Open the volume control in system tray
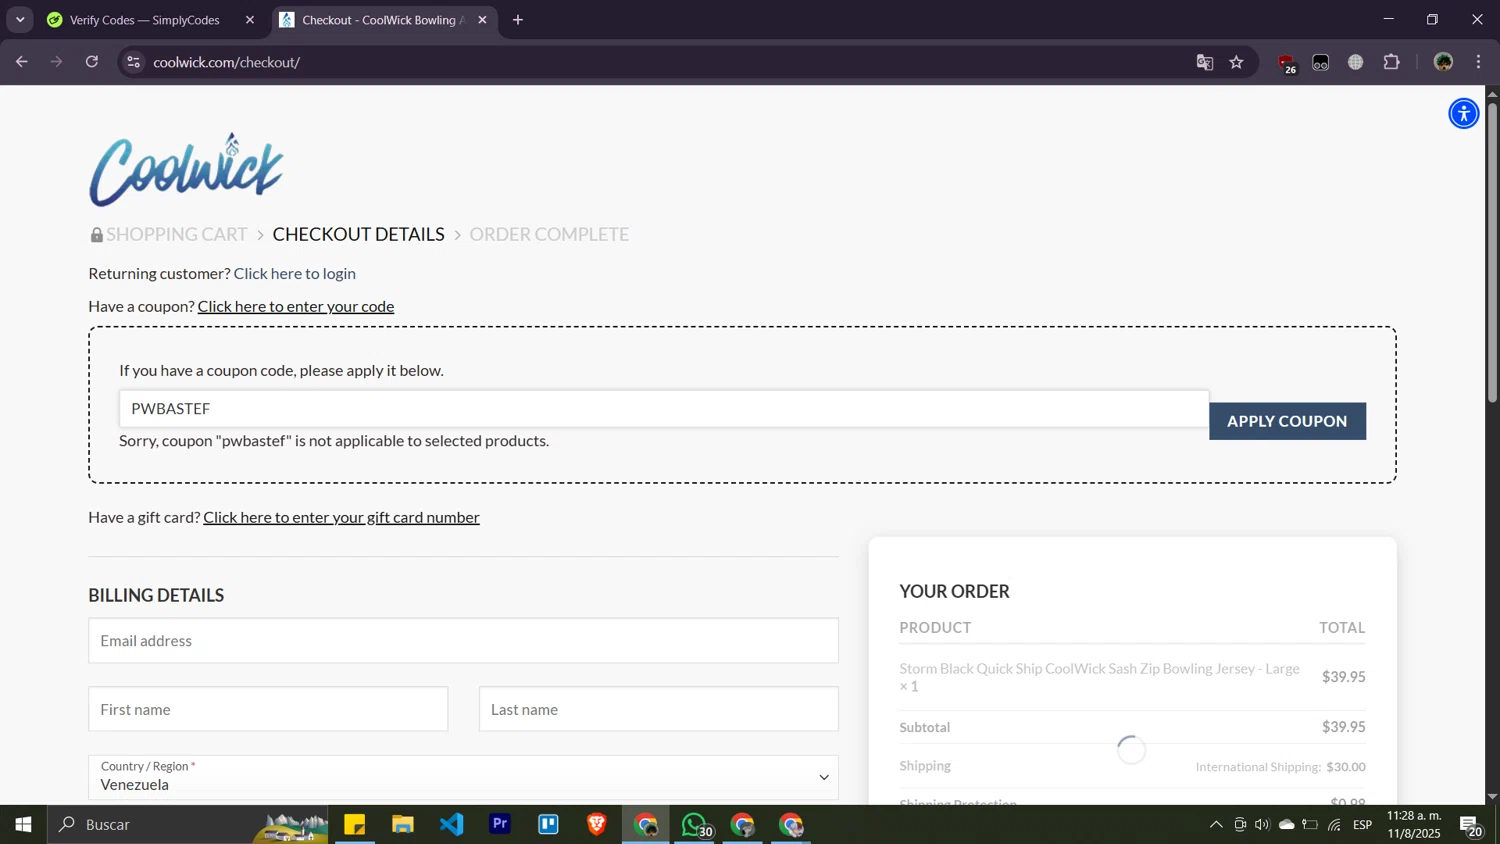Viewport: 1500px width, 844px height. 1262,825
